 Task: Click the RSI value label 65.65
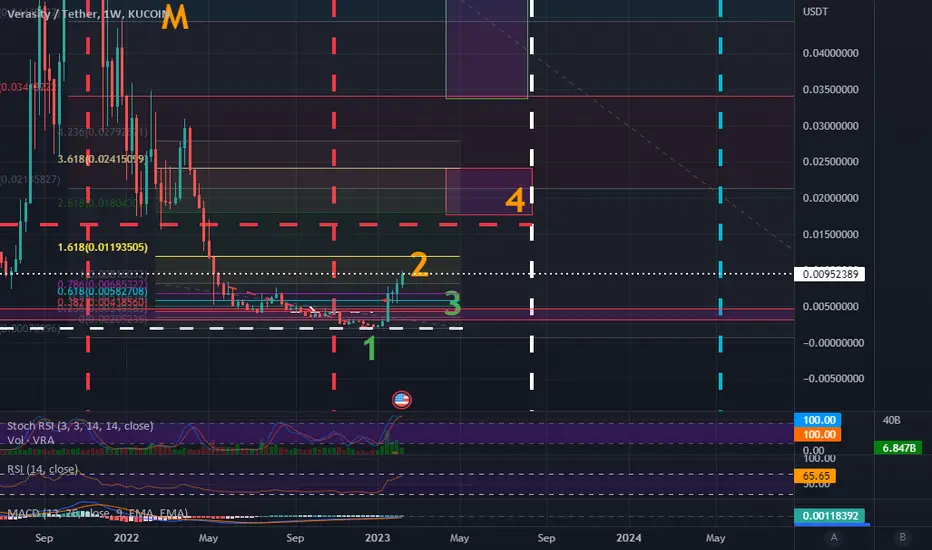point(816,476)
